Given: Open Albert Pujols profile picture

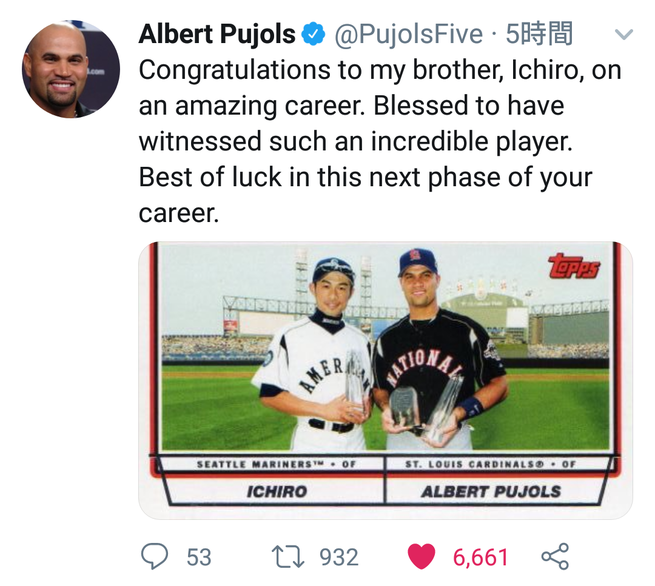Looking at the screenshot, I should click(70, 70).
